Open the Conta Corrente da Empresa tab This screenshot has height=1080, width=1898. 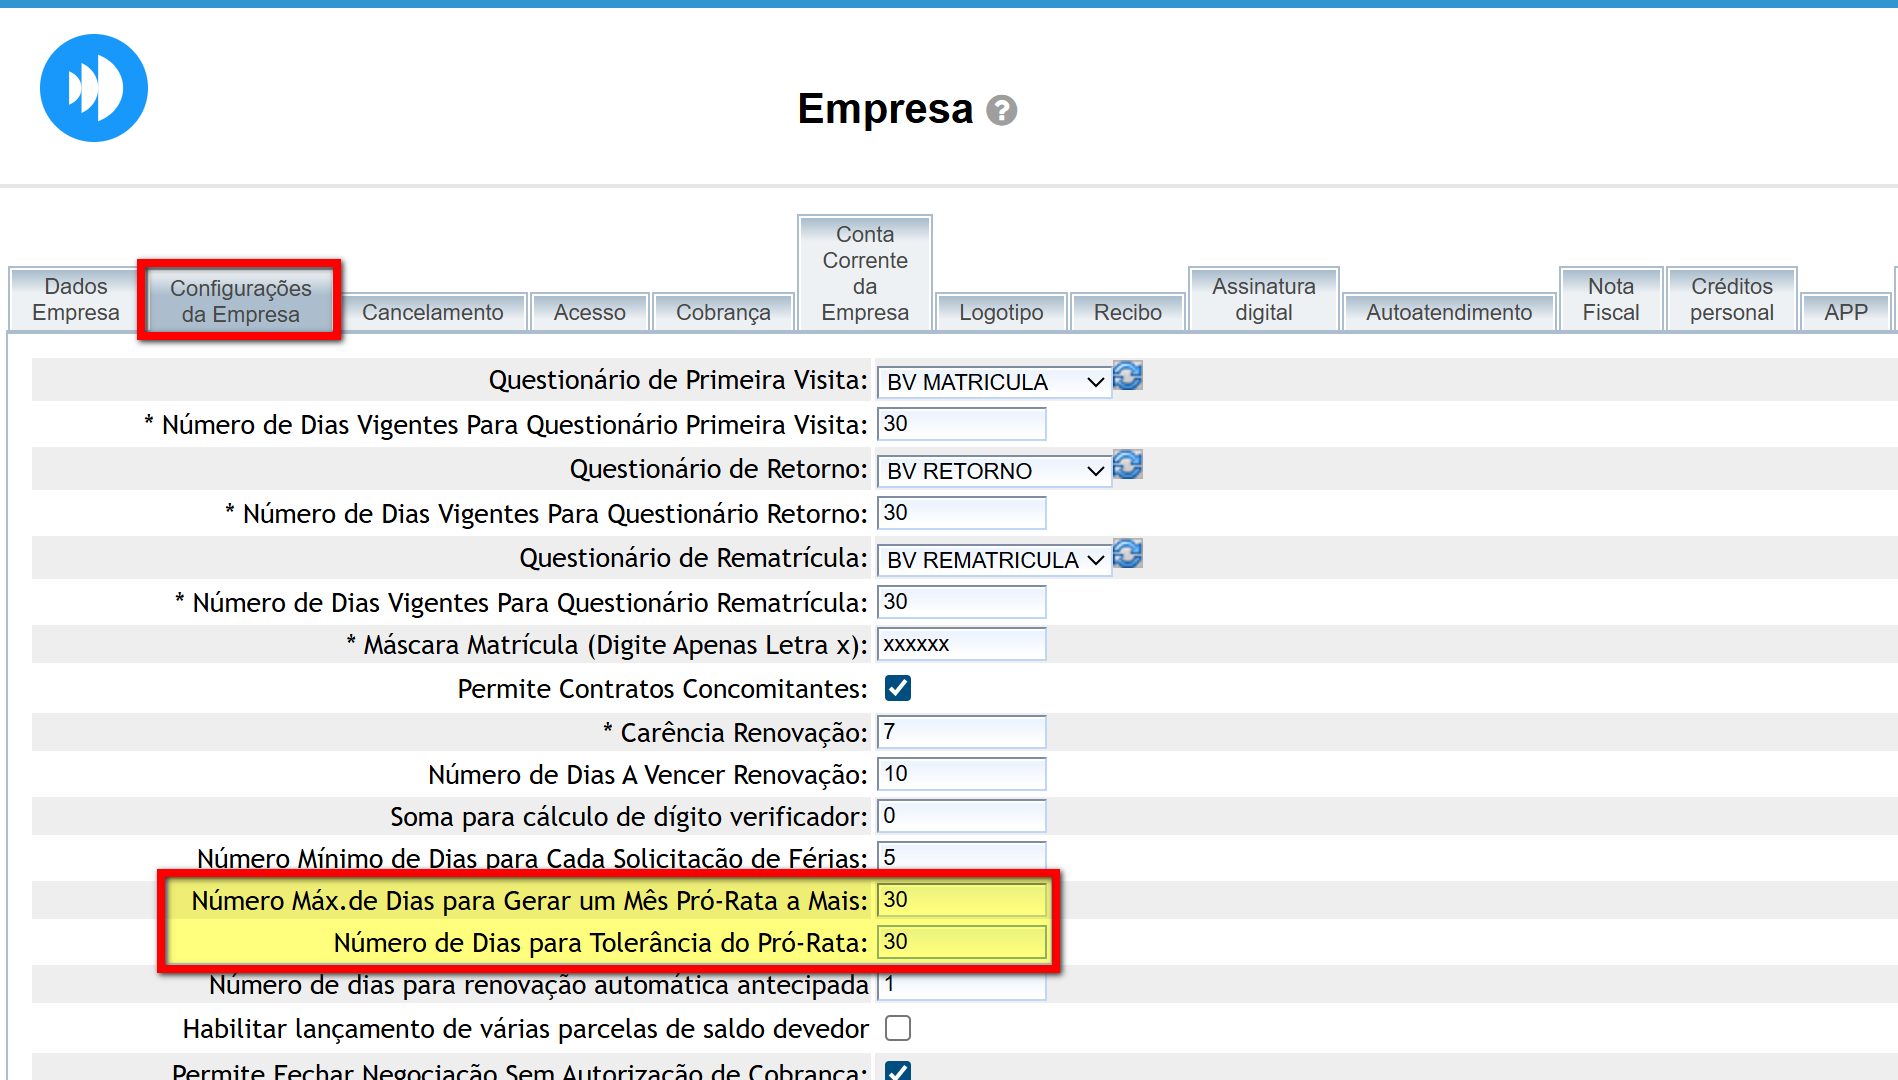coord(865,273)
